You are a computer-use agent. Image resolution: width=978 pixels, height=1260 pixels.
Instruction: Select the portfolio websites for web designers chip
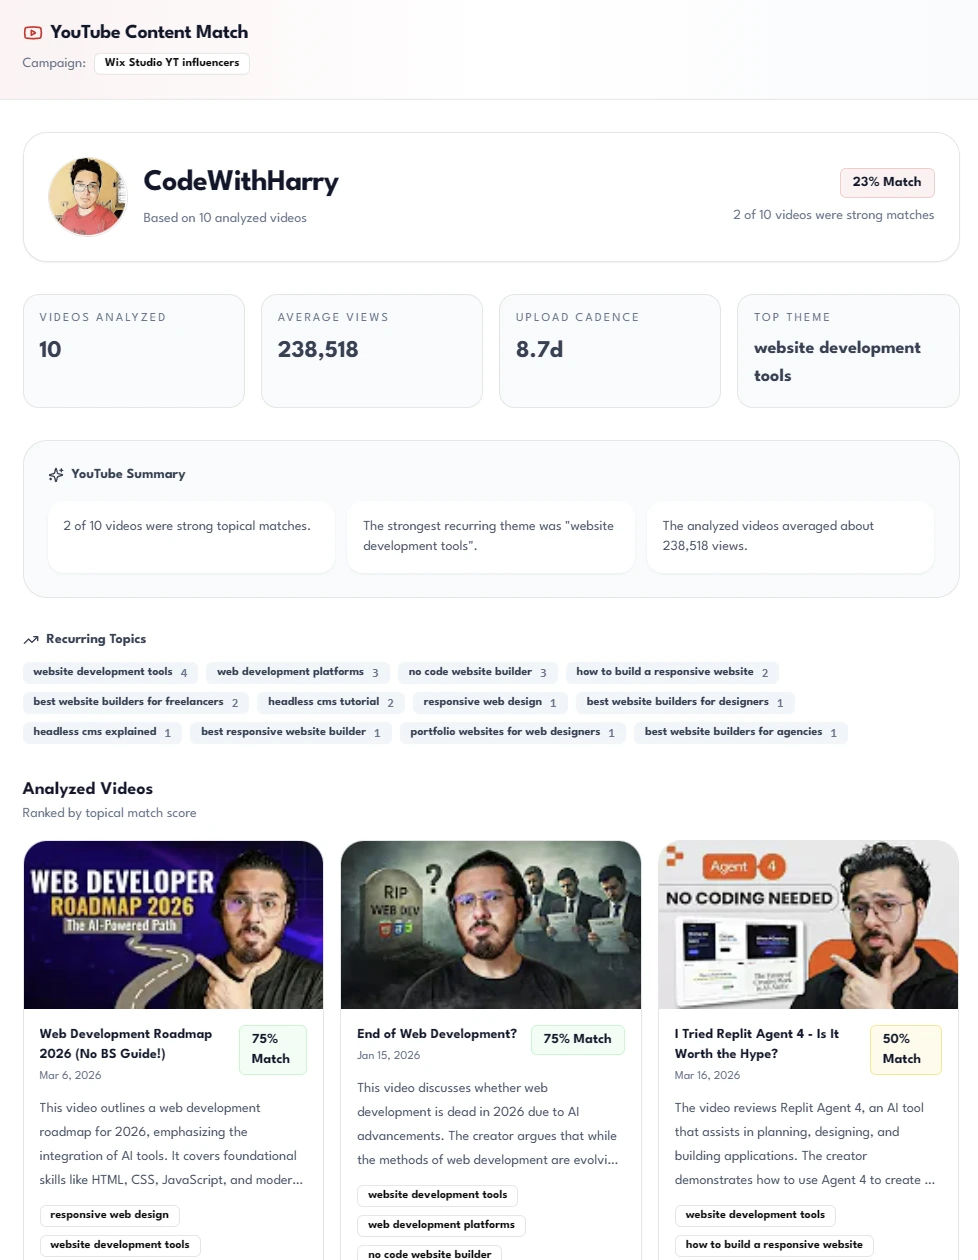click(512, 732)
